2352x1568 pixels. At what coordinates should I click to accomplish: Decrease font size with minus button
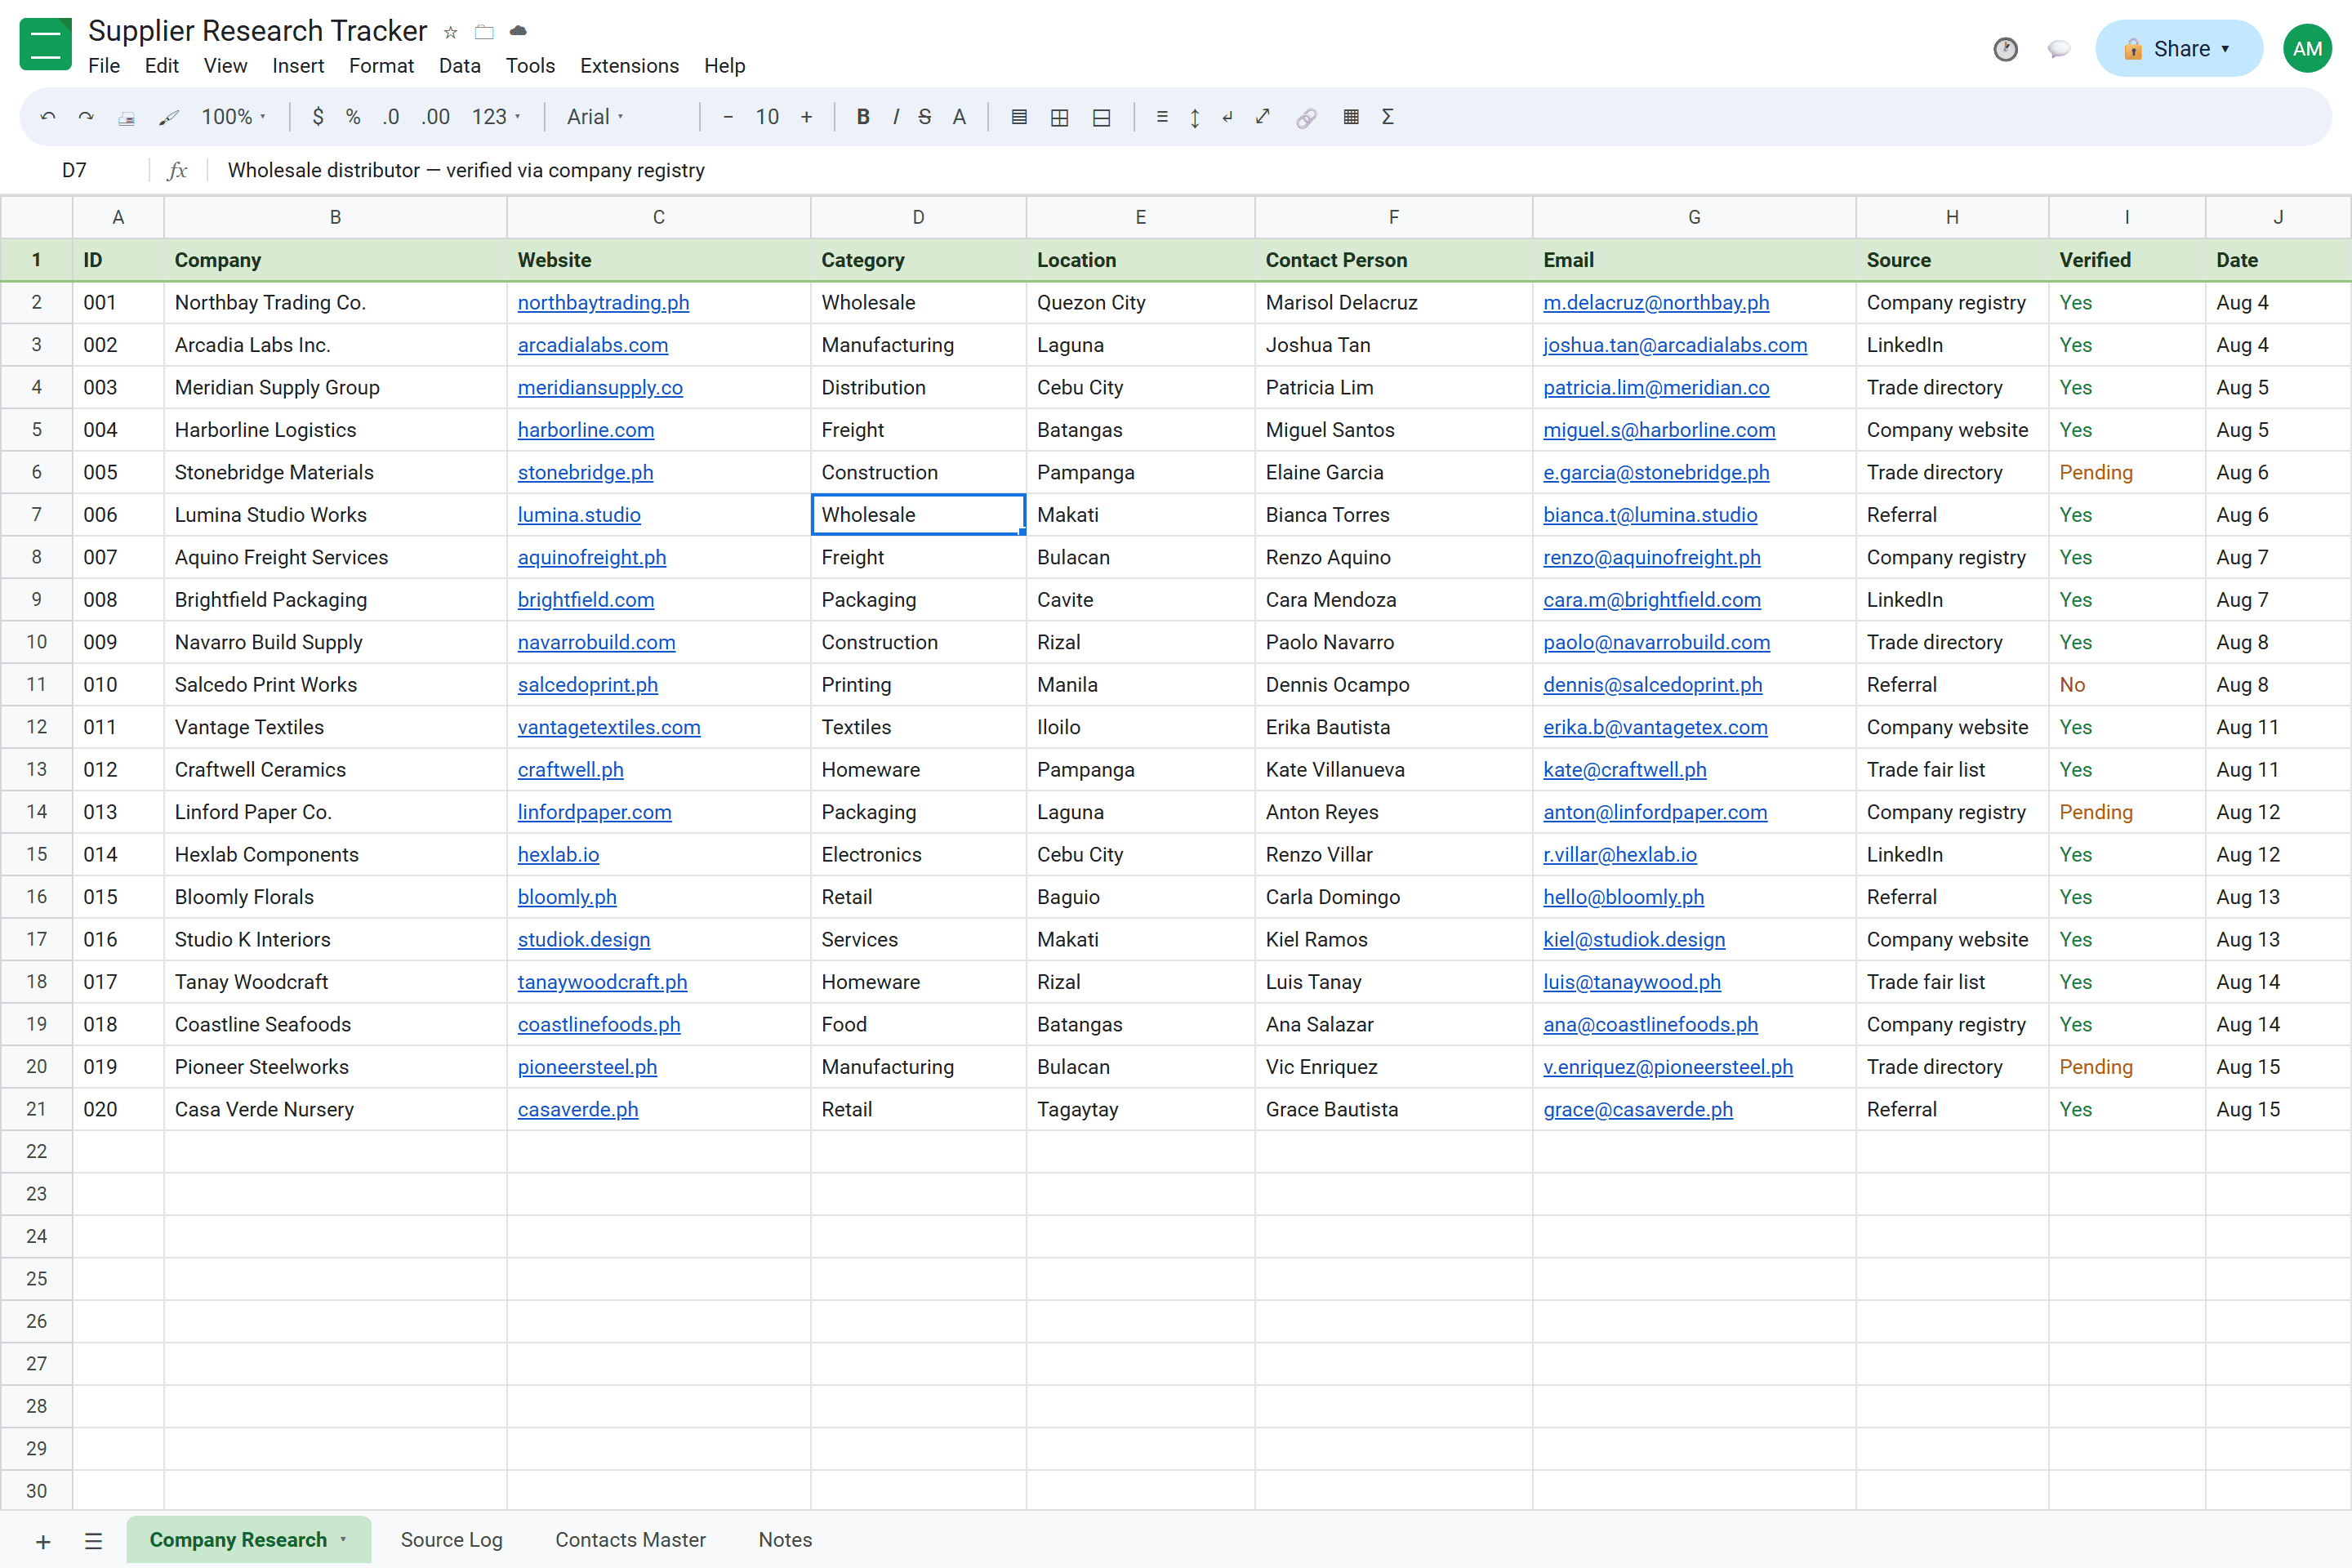pyautogui.click(x=728, y=117)
